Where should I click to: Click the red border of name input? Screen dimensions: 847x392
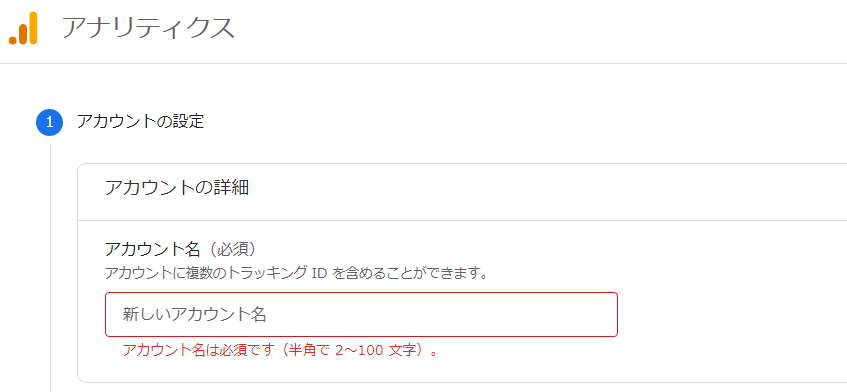tap(361, 293)
